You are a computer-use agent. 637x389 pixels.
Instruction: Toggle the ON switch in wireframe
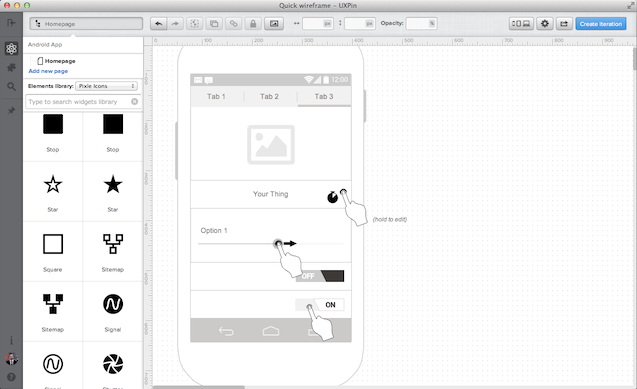coord(320,305)
